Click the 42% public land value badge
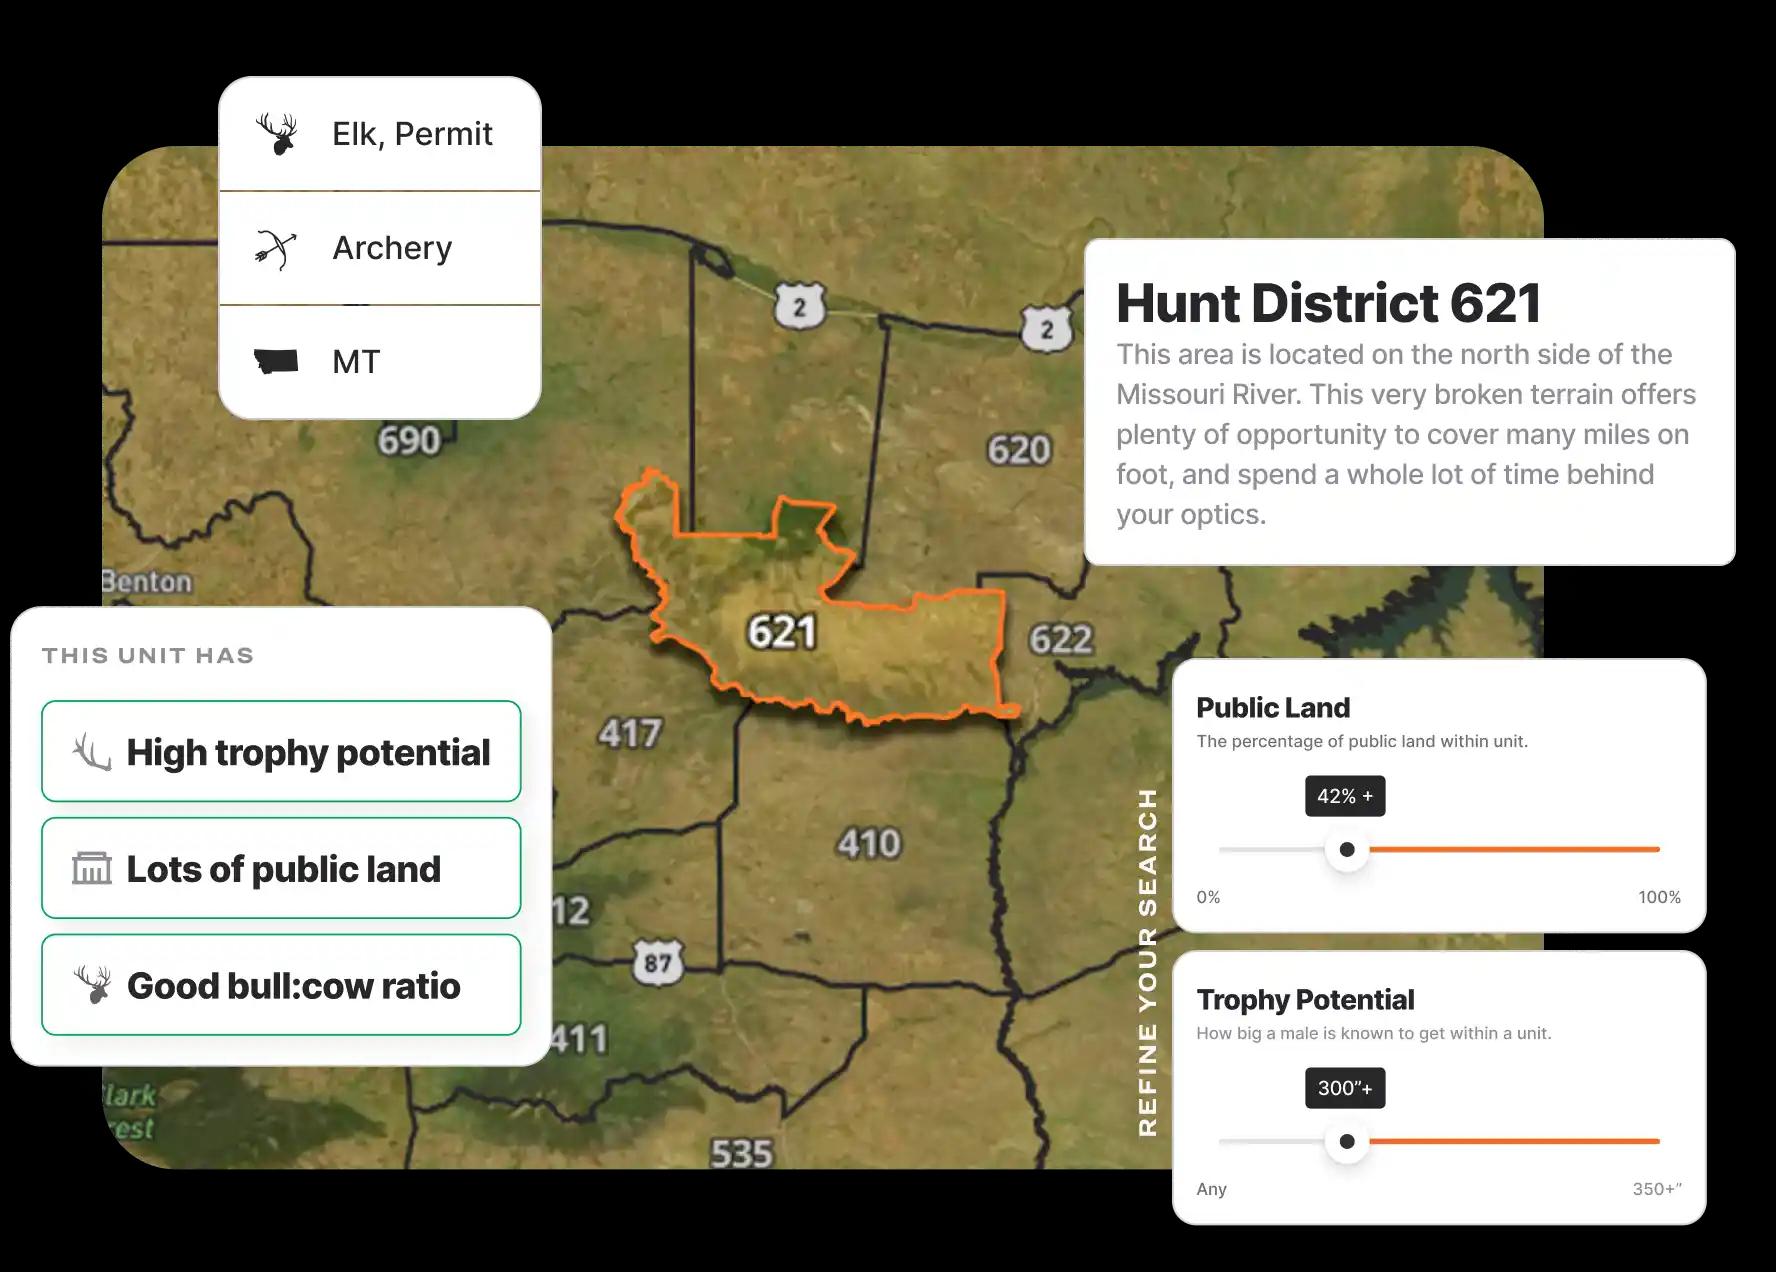Screen dimensions: 1776x1272 tap(1344, 795)
